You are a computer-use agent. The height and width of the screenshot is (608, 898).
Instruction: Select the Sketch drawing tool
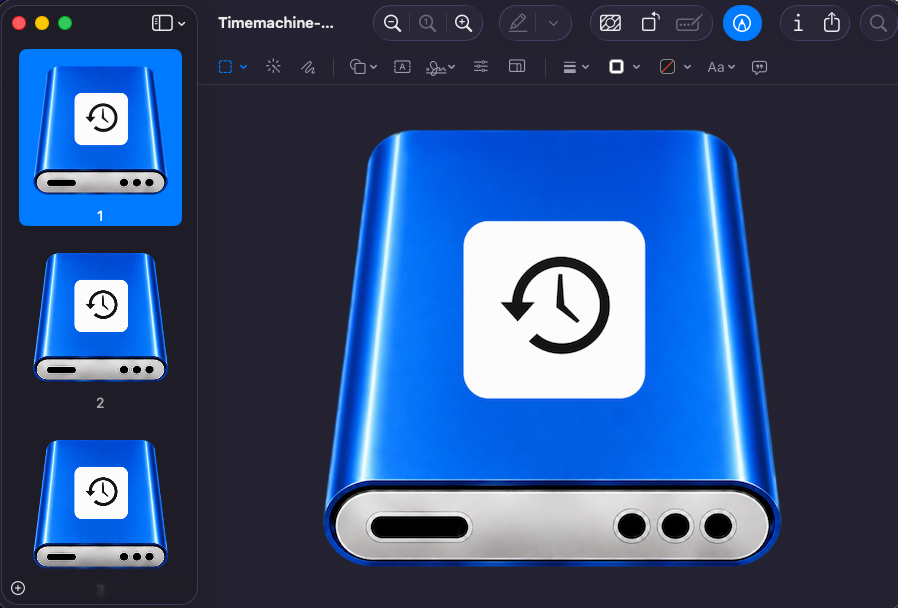click(308, 68)
